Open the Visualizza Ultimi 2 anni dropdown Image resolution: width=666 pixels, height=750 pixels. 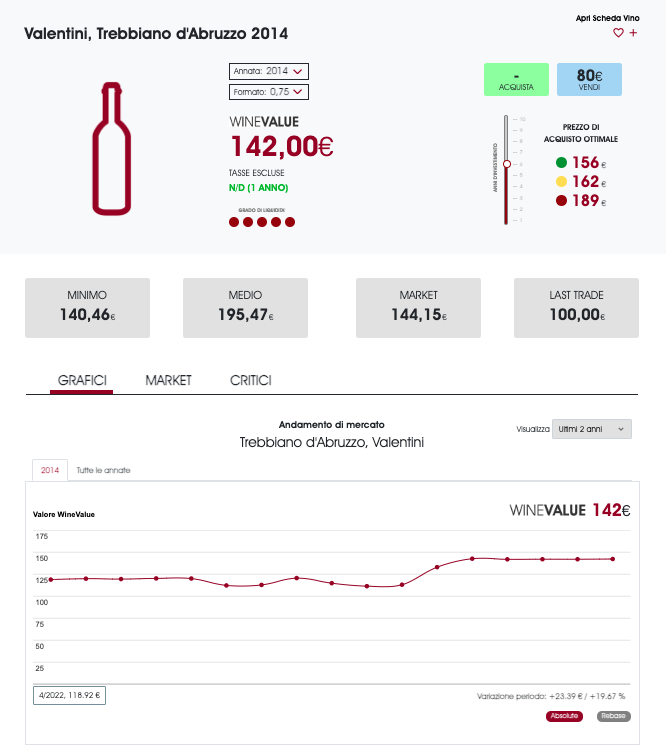coord(591,429)
